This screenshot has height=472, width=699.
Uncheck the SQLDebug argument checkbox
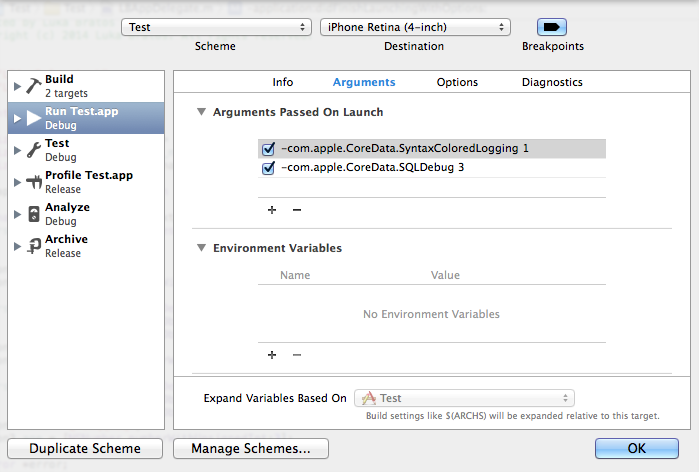click(x=268, y=168)
